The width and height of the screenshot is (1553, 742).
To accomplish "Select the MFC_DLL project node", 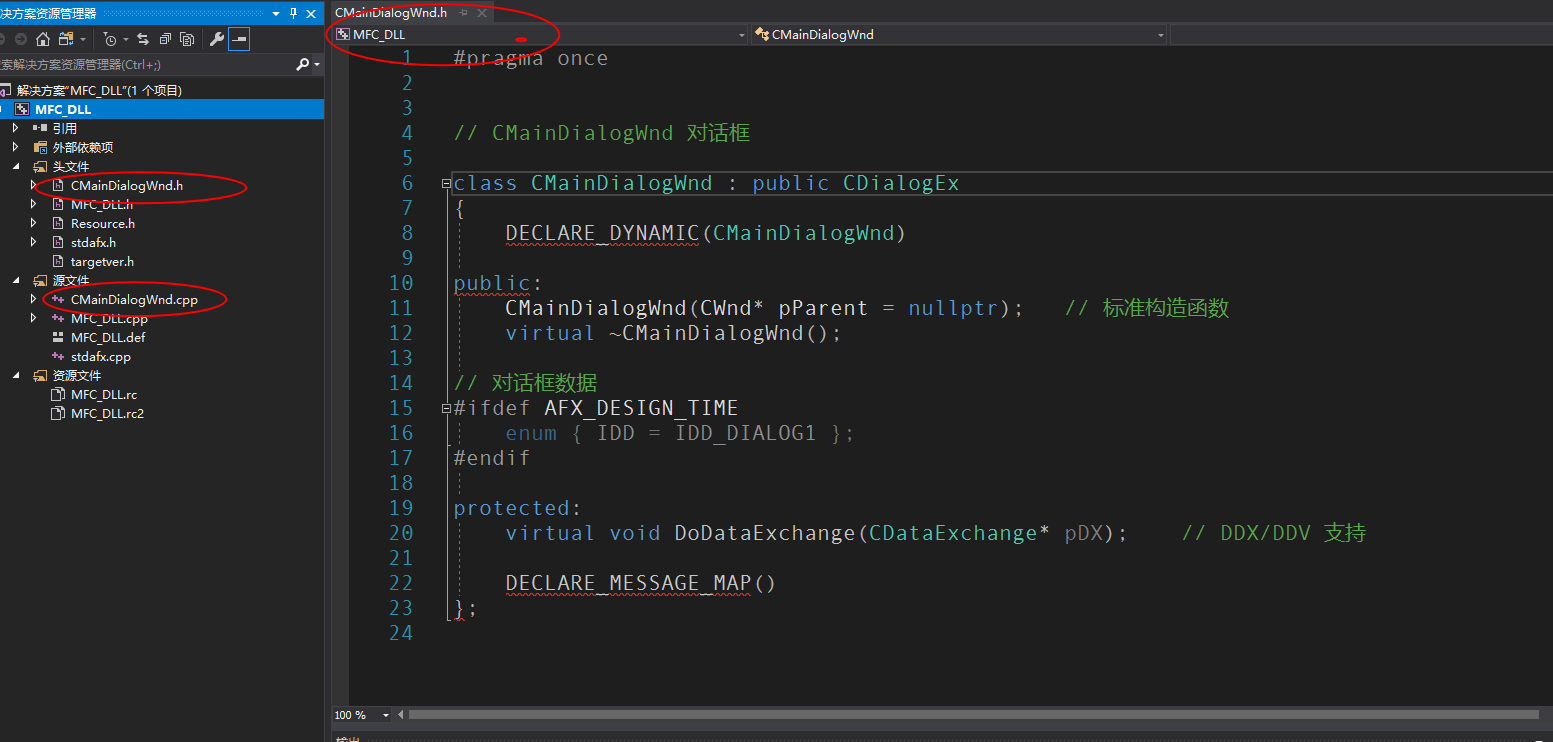I will coord(162,109).
